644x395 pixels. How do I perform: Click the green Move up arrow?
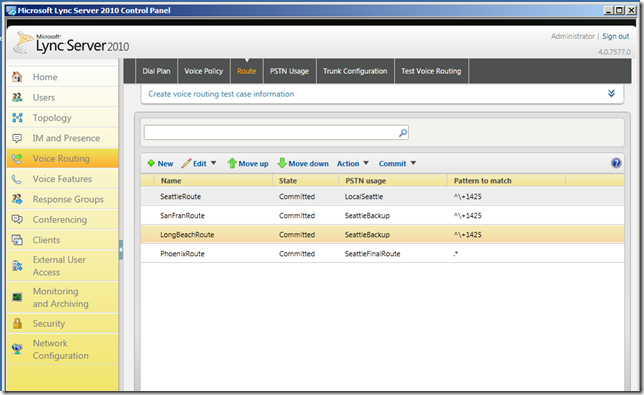click(x=232, y=163)
